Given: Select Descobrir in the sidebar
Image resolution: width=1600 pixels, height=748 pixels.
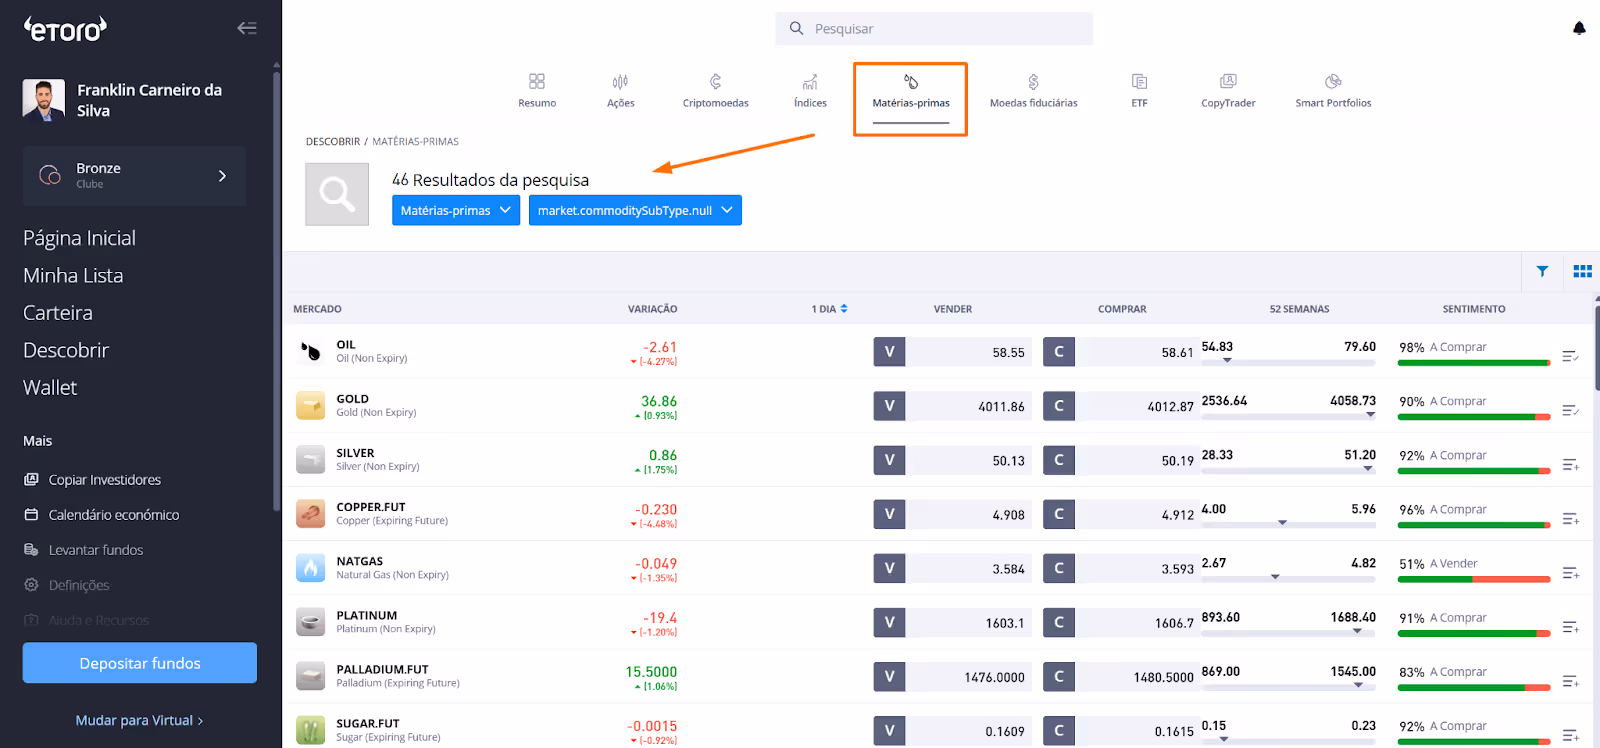Looking at the screenshot, I should (x=66, y=350).
